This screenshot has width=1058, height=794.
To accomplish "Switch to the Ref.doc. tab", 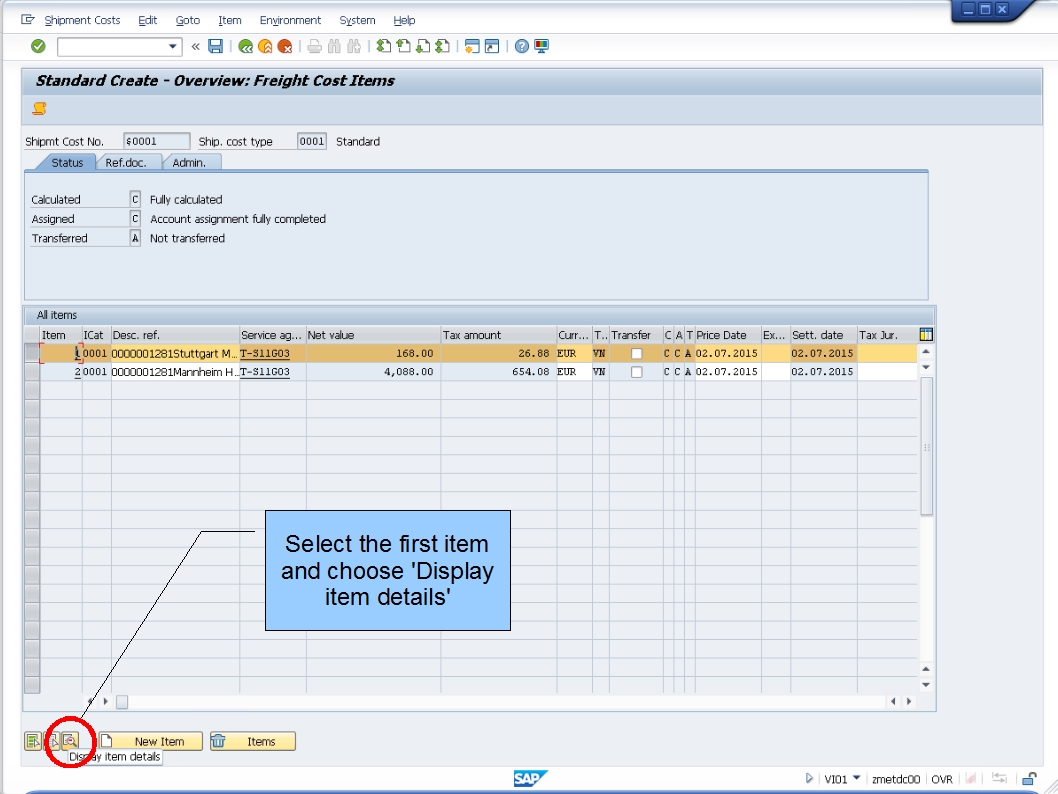I will tap(127, 161).
